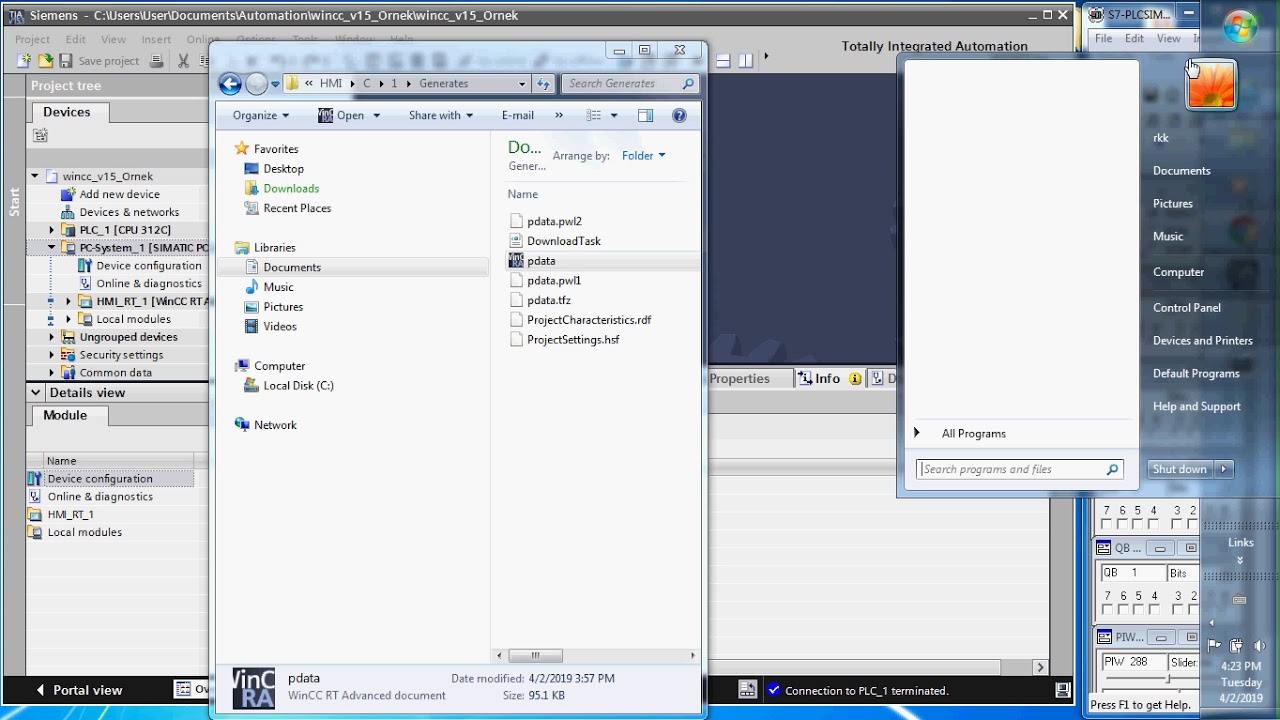
Task: Toggle bit 7 checkbox in upper PLCSIM panel
Action: [x=1107, y=523]
